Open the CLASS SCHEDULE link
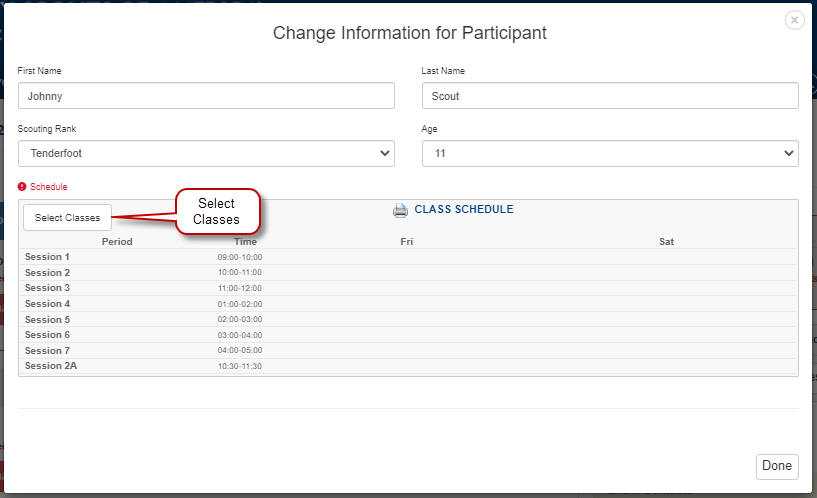The height and width of the screenshot is (498, 817). pyautogui.click(x=463, y=210)
